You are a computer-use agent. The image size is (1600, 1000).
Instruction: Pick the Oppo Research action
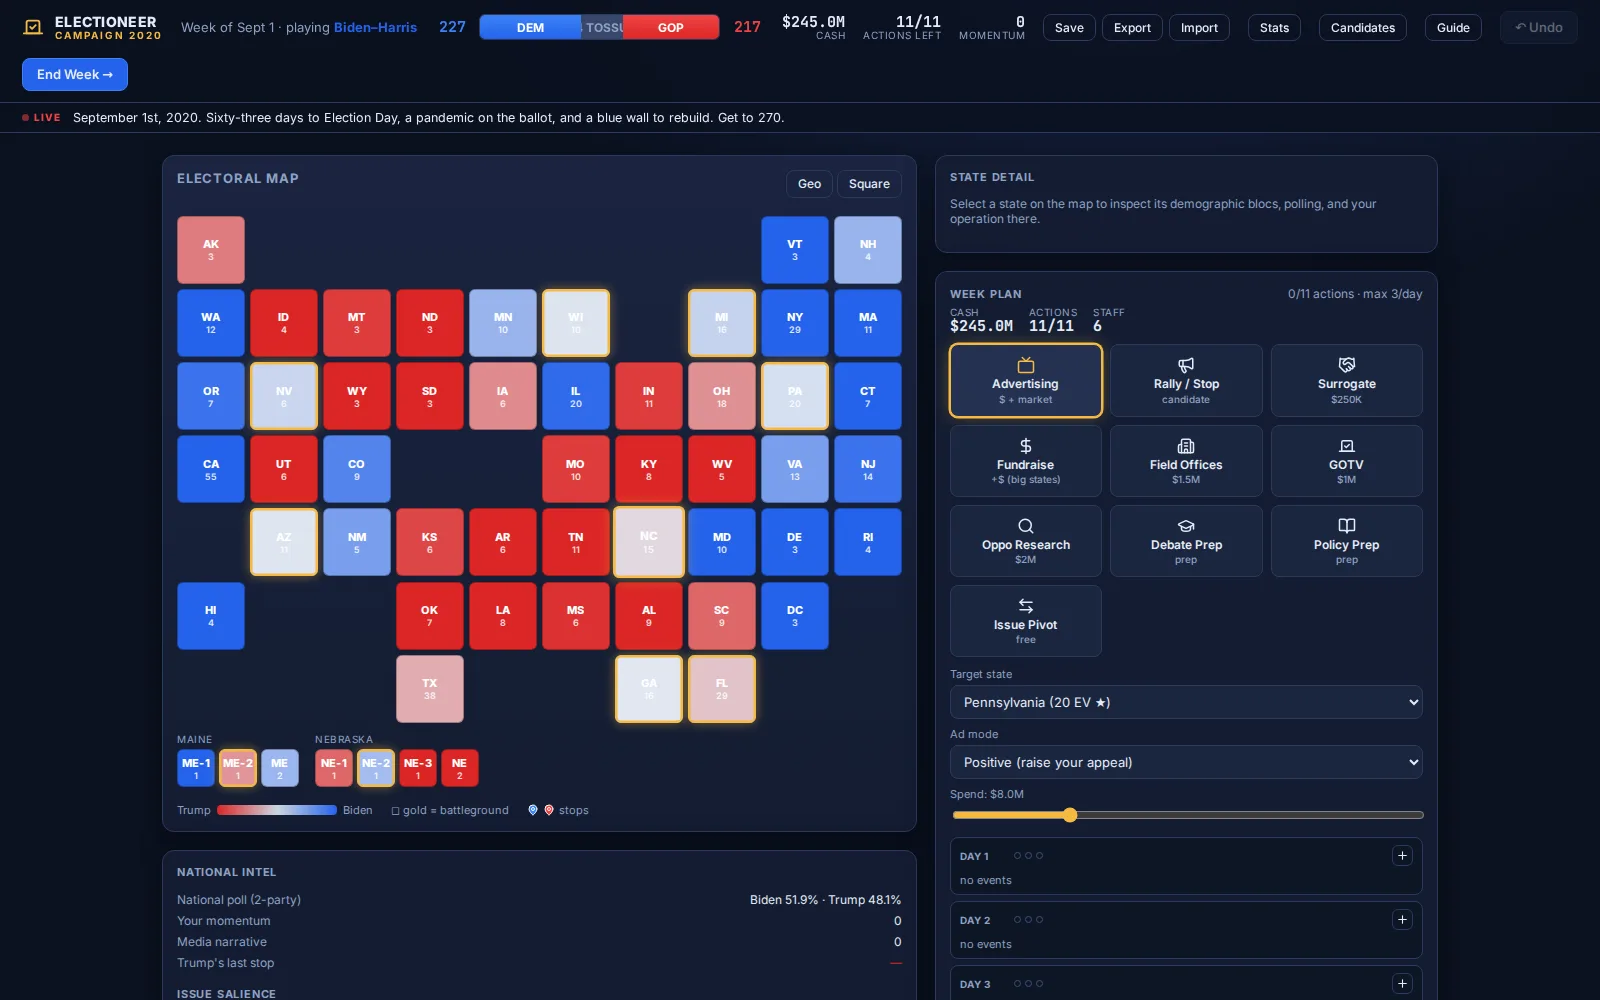pos(1025,541)
